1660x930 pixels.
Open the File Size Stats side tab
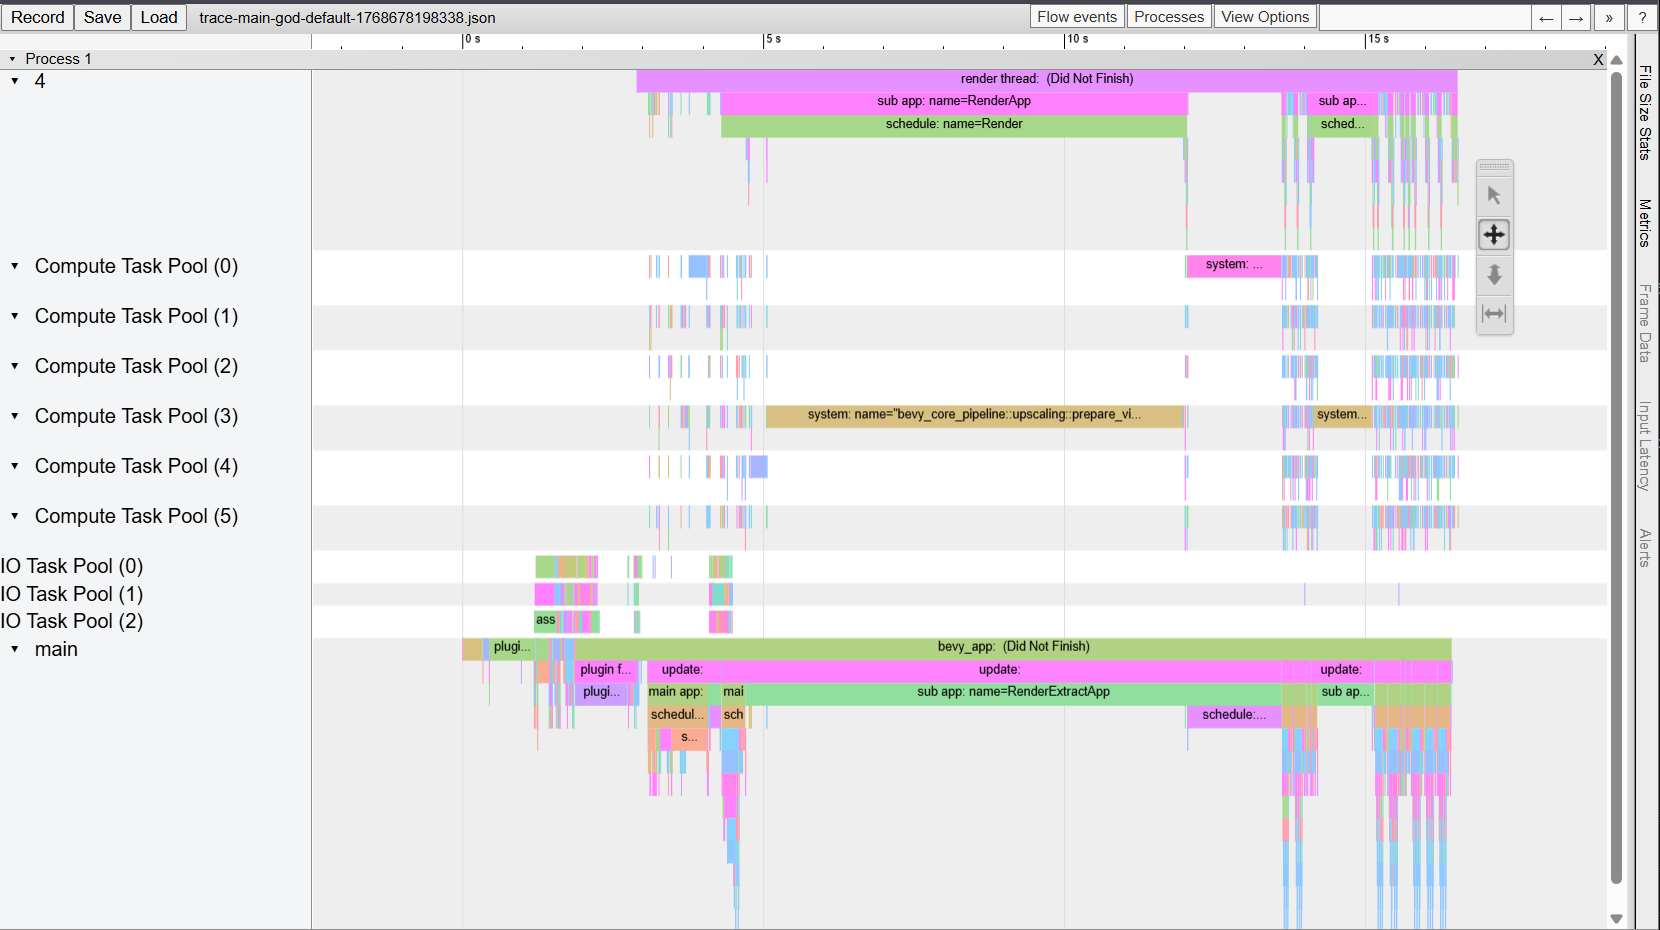1645,112
